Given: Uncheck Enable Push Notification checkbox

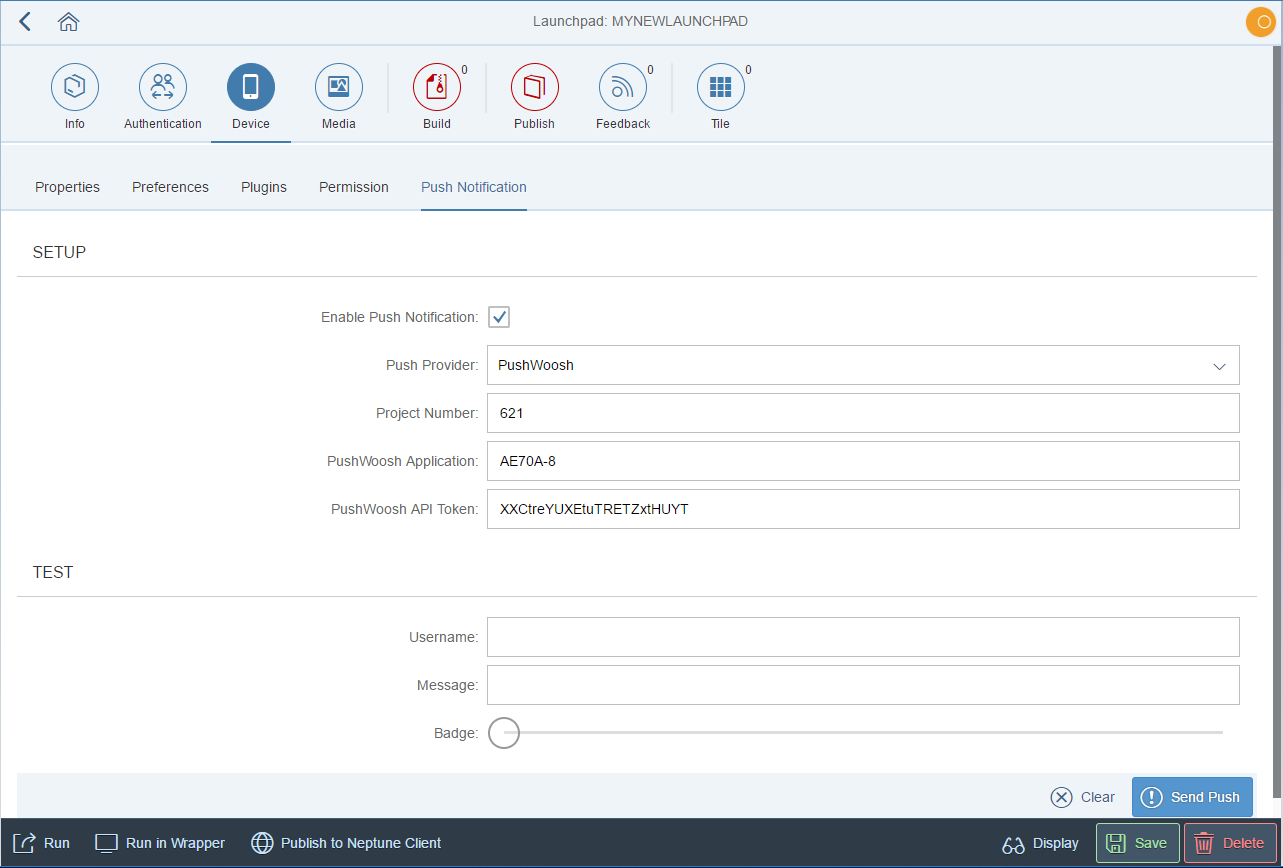Looking at the screenshot, I should [499, 317].
